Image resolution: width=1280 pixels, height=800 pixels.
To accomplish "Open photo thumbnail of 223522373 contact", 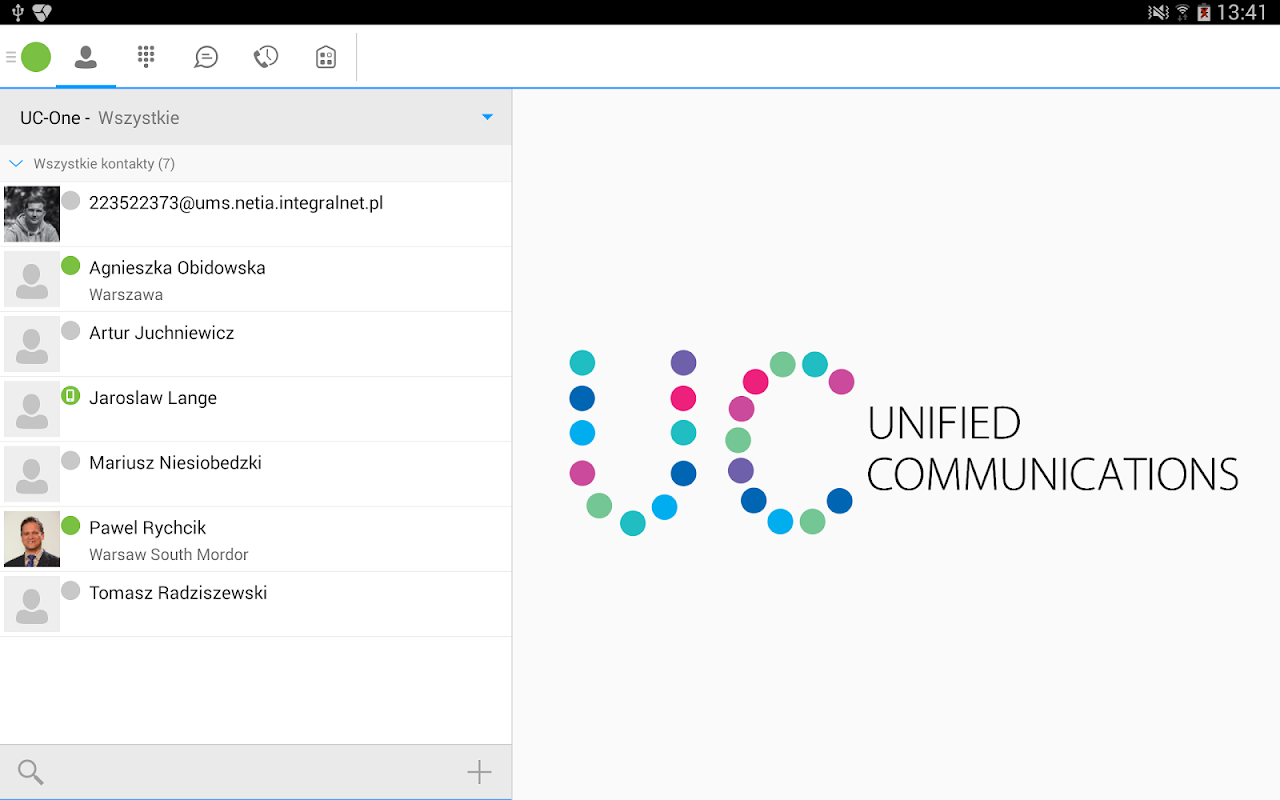I will click(32, 214).
